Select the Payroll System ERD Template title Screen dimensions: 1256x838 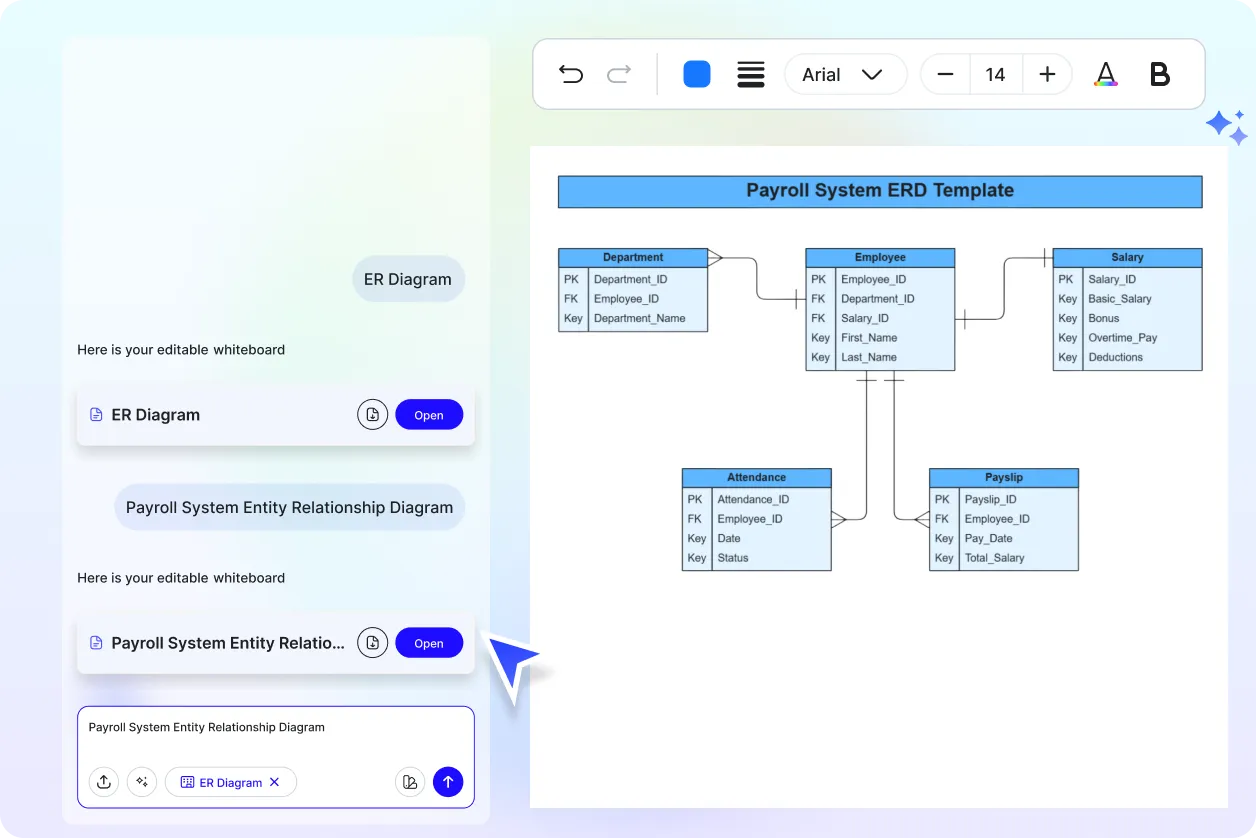(880, 191)
